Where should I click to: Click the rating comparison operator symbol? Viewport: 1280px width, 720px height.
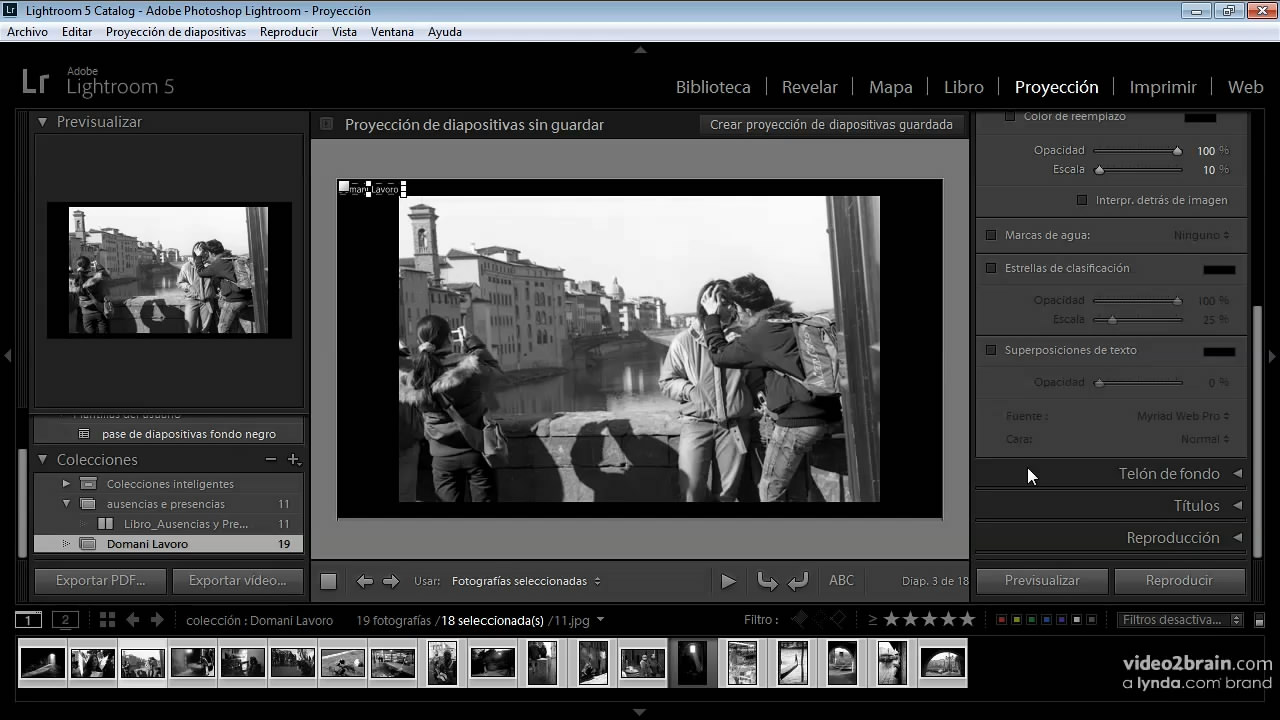coord(872,620)
